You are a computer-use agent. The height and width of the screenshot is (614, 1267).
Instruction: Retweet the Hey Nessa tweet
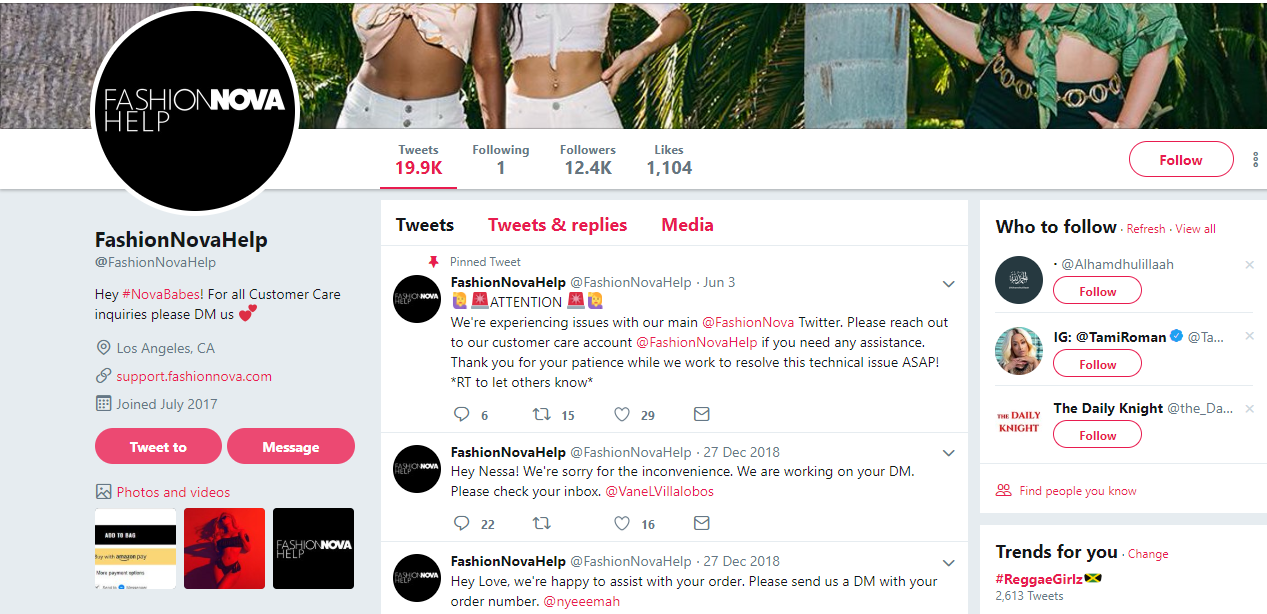(541, 523)
